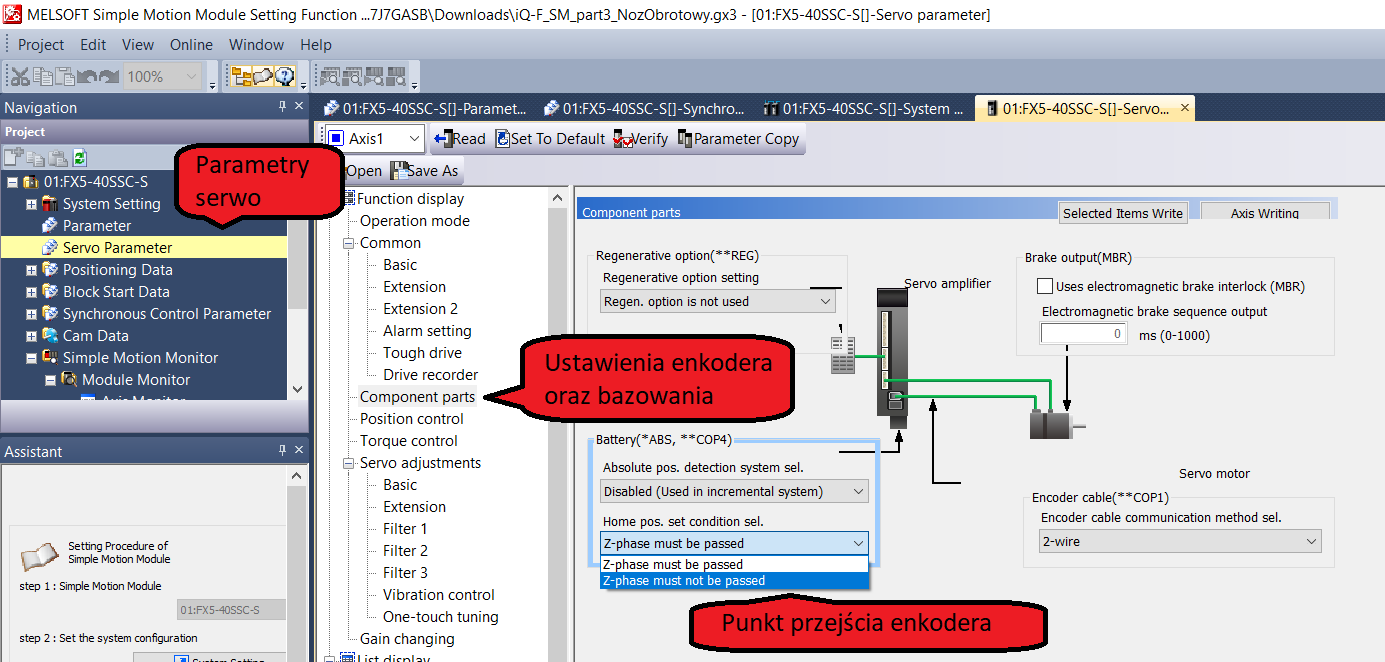Open the Window menu
Screen dimensions: 1385x662
tap(256, 45)
